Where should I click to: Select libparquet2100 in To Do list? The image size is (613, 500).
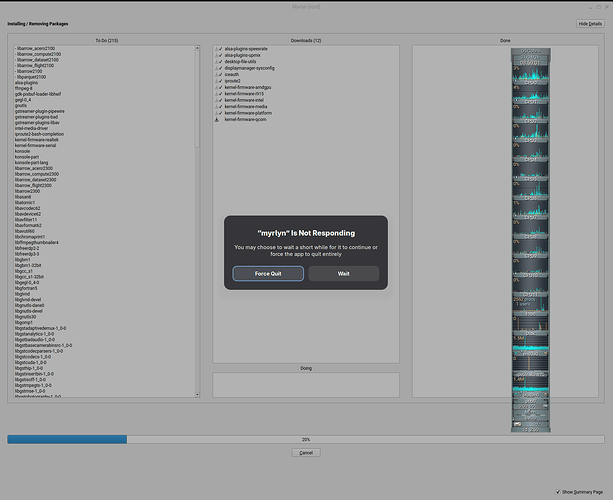coord(30,77)
